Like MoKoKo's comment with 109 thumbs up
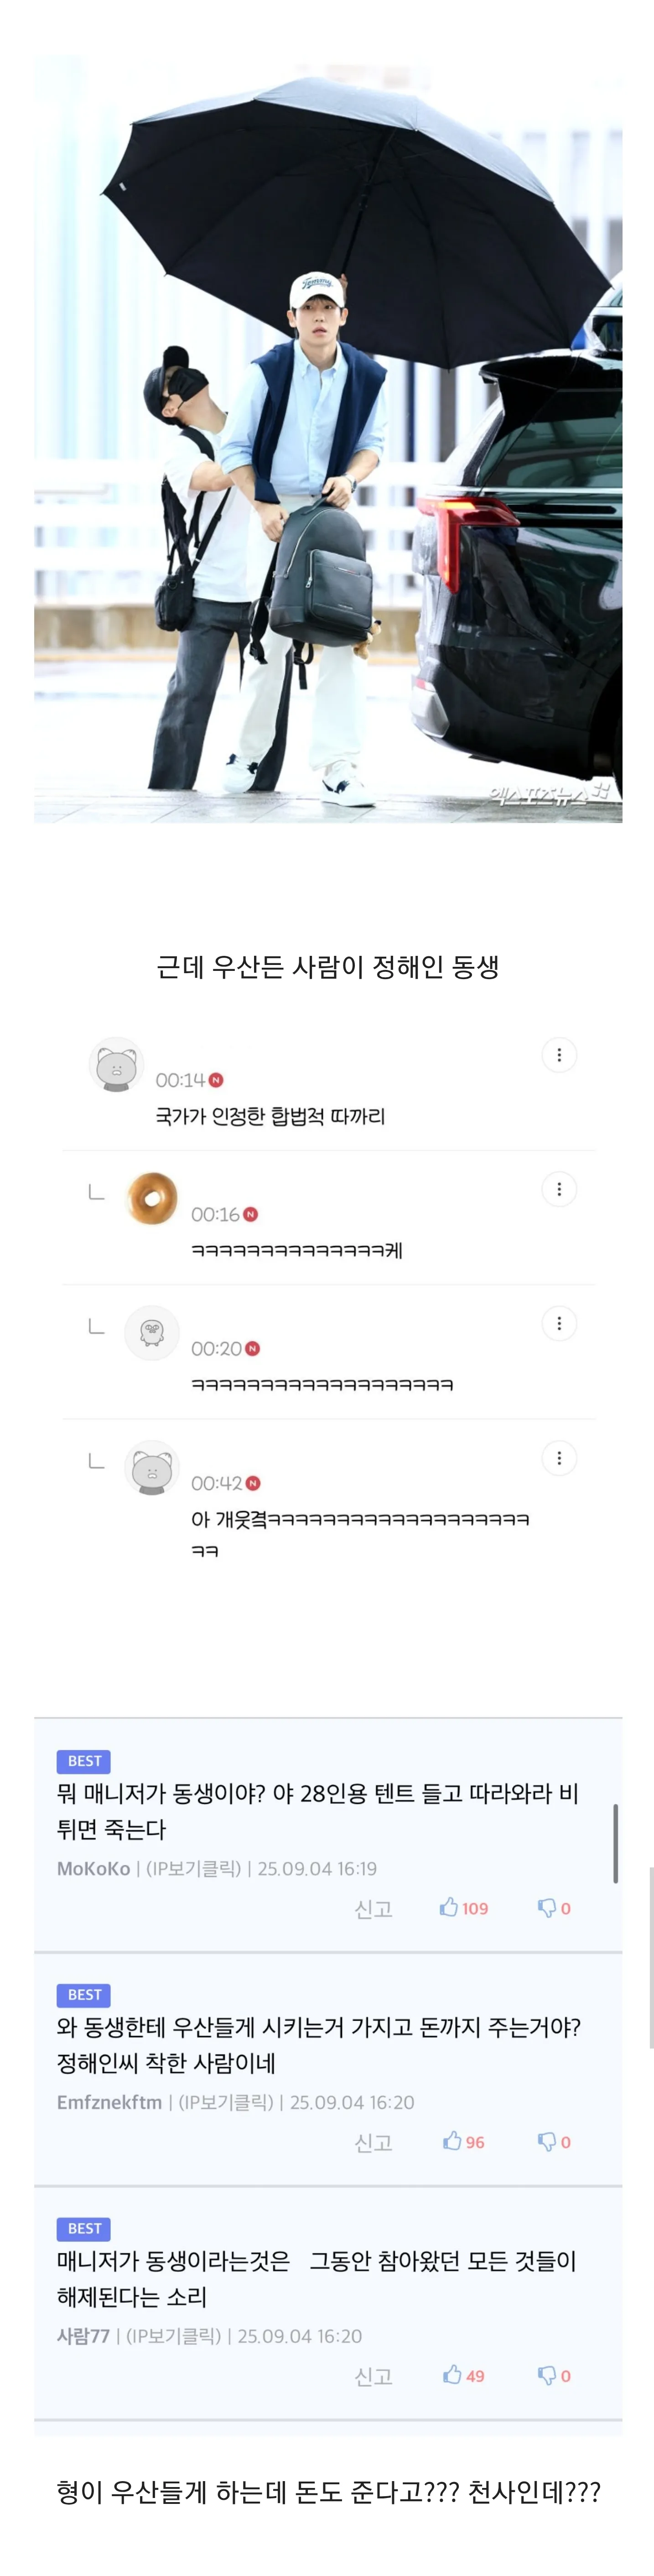654x2576 pixels. (x=463, y=1908)
